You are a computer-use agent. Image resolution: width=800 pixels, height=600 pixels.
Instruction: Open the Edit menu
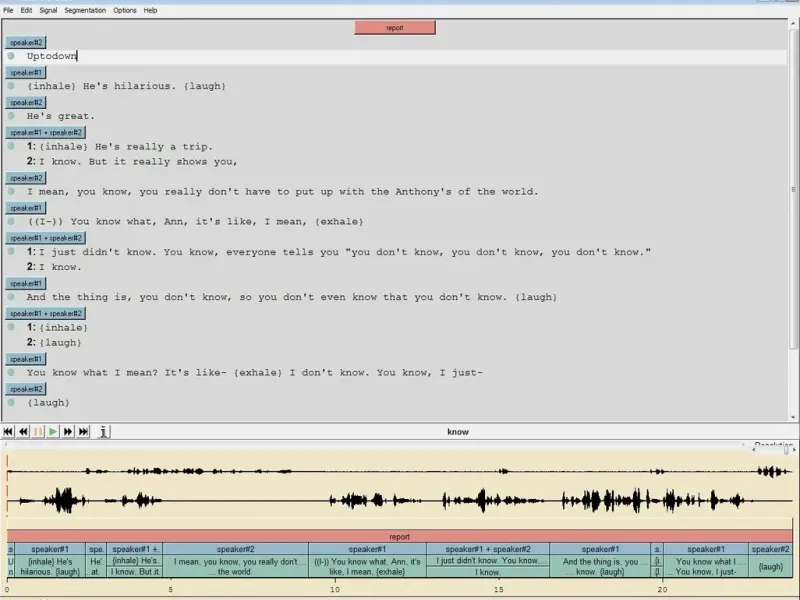point(26,10)
